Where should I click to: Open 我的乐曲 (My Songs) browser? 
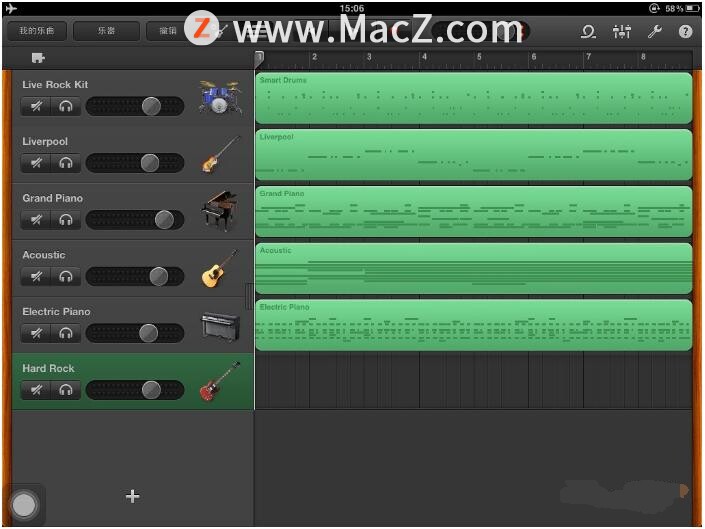(x=37, y=31)
